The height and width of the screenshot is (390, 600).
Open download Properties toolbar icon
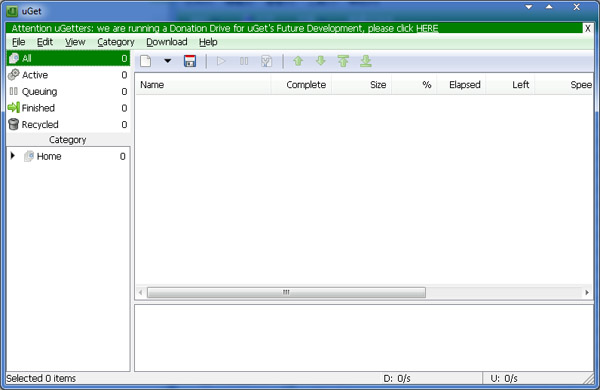point(266,61)
